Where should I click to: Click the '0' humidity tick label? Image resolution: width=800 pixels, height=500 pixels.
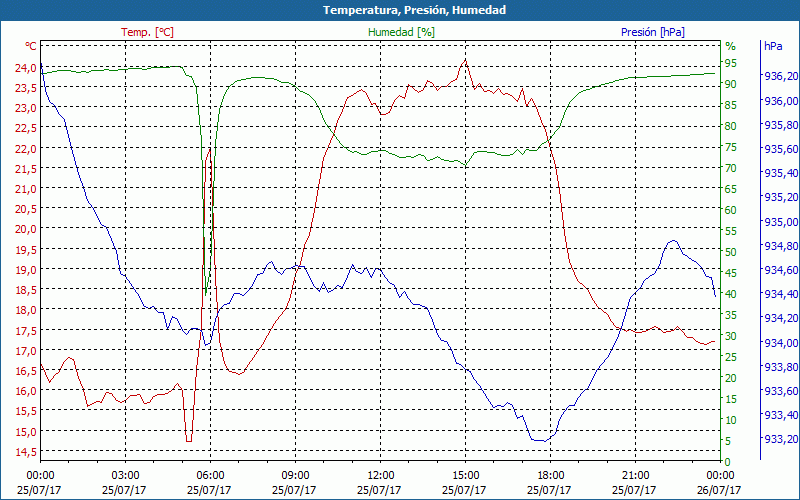tap(728, 462)
